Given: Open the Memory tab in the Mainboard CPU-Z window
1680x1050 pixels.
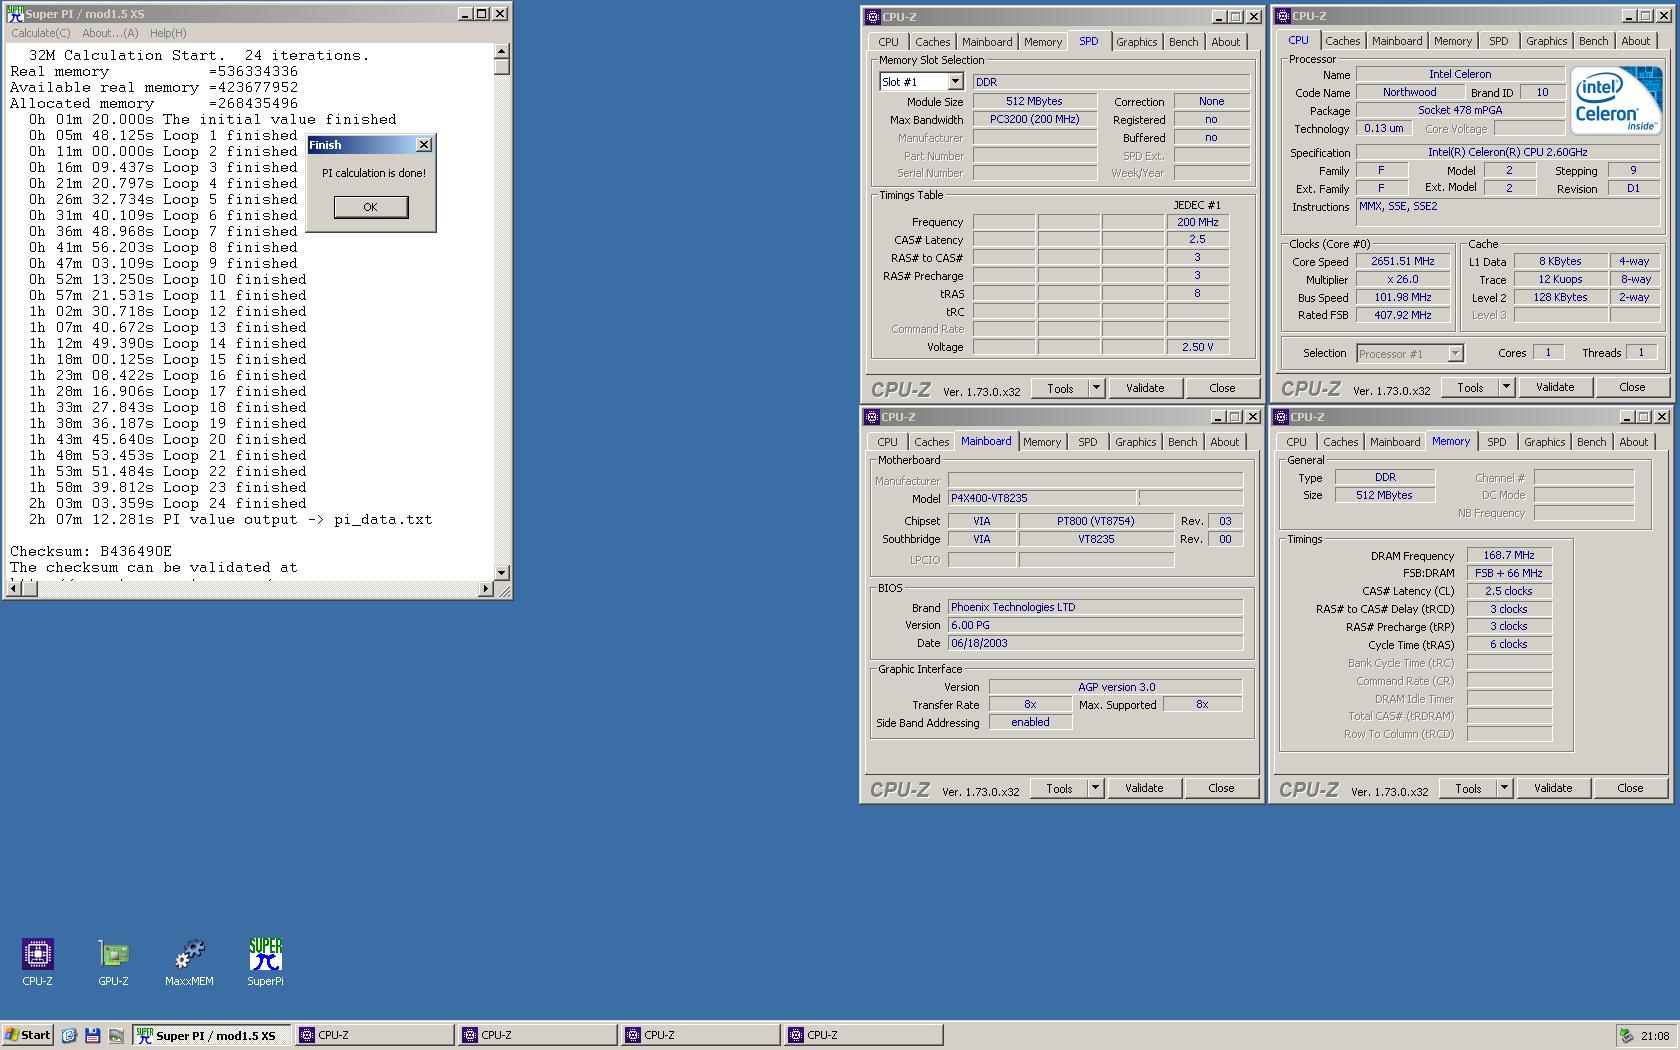Looking at the screenshot, I should 1041,442.
